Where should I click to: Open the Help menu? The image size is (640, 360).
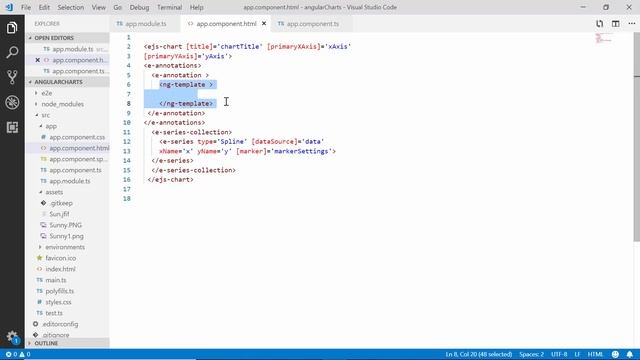click(196, 7)
